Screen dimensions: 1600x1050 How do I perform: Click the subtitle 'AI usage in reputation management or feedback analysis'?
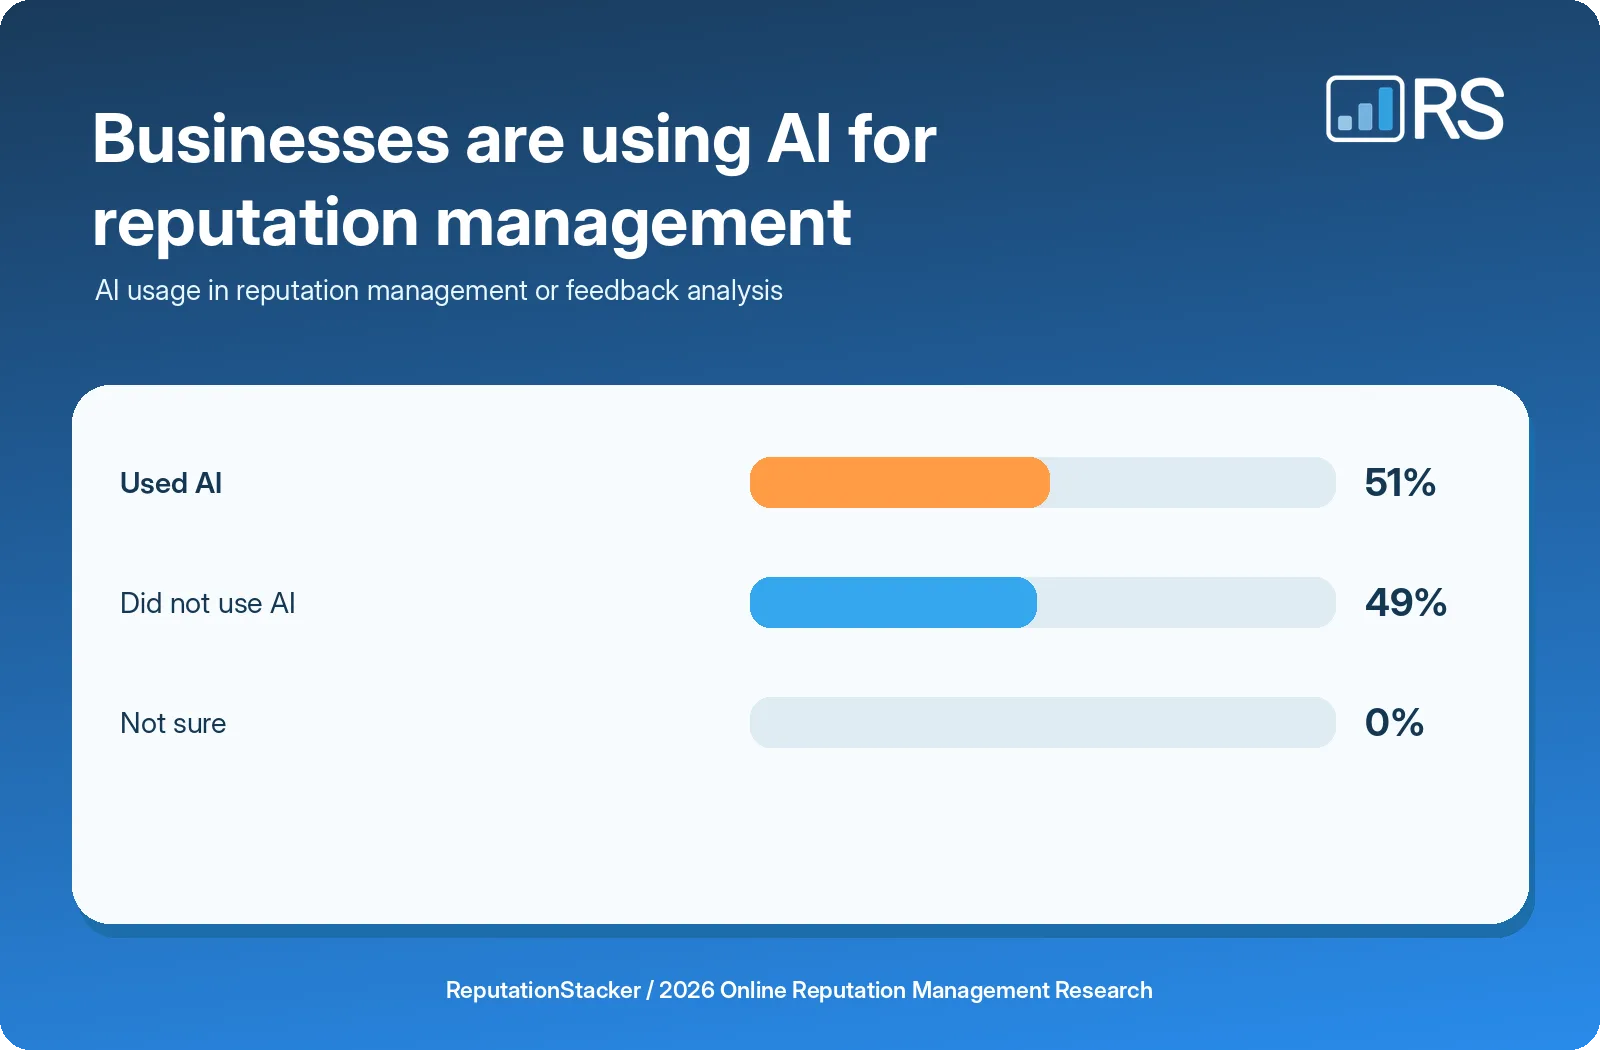(439, 291)
